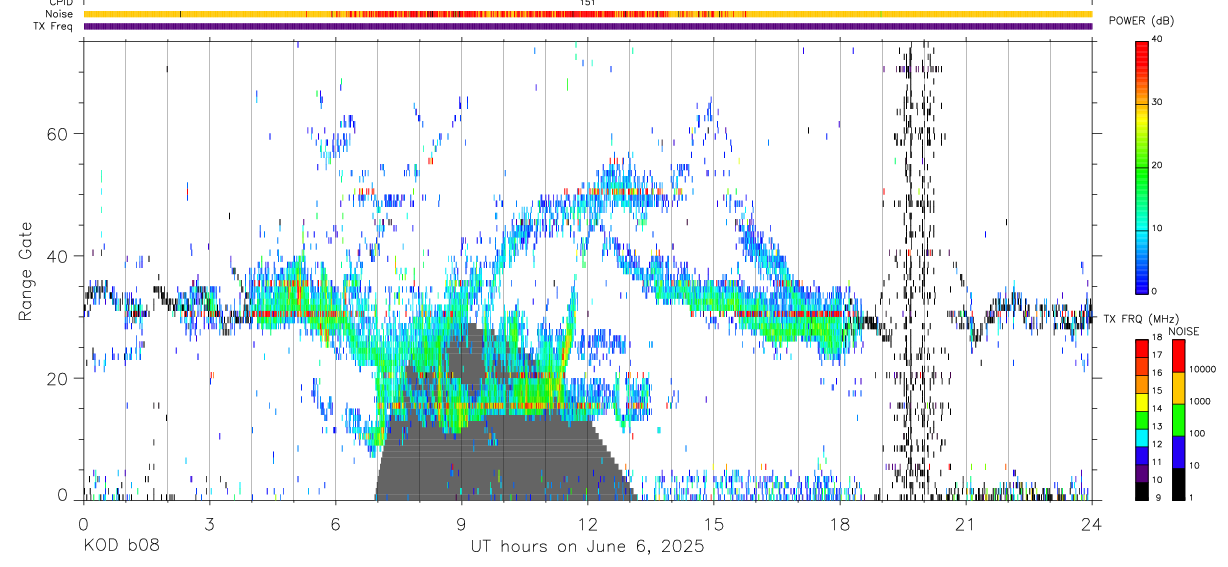The height and width of the screenshot is (567, 1228).
Task: Click the 40 label on POWER scale
Action: tap(1157, 39)
